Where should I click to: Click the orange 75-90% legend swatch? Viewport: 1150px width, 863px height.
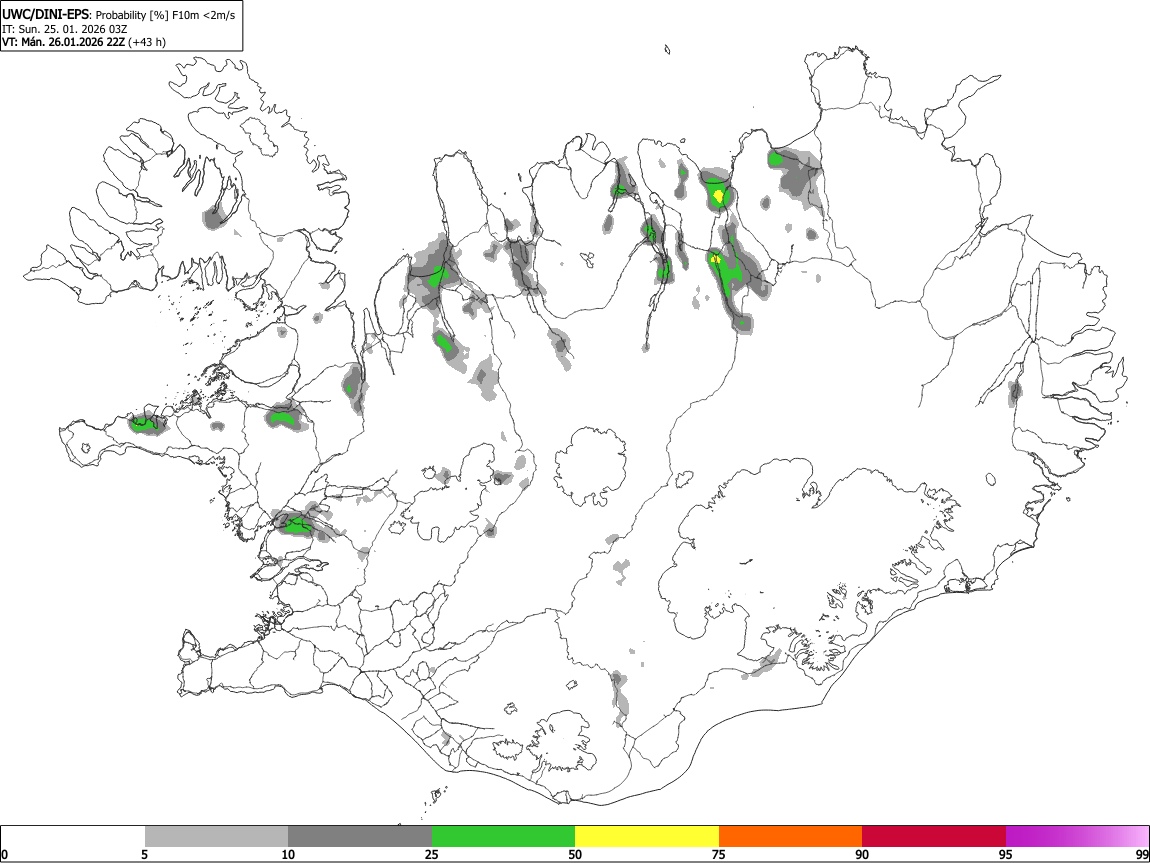790,836
